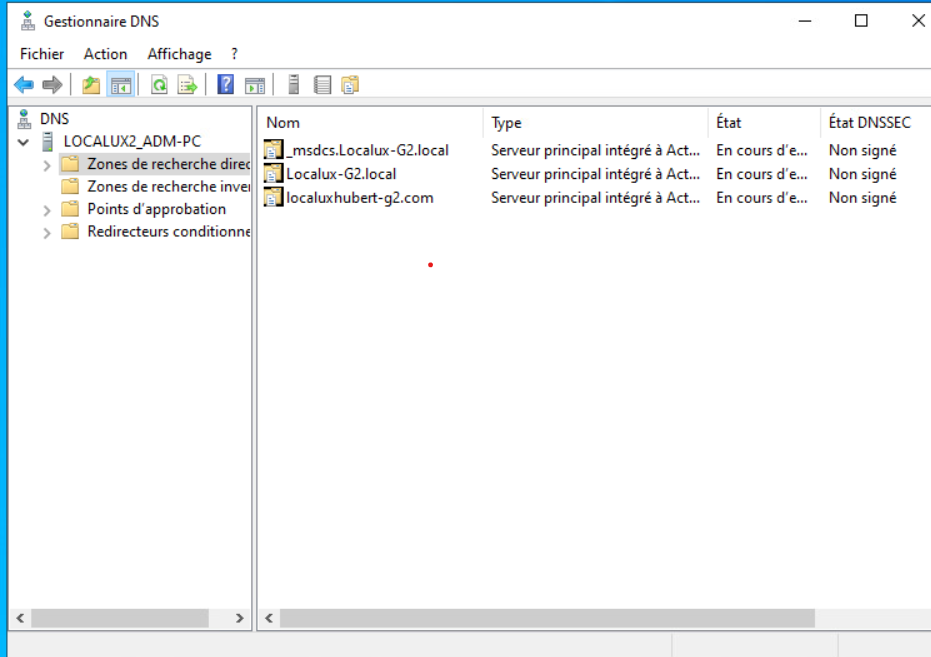
Task: Click the blue Back arrow in toolbar
Action: [x=24, y=85]
